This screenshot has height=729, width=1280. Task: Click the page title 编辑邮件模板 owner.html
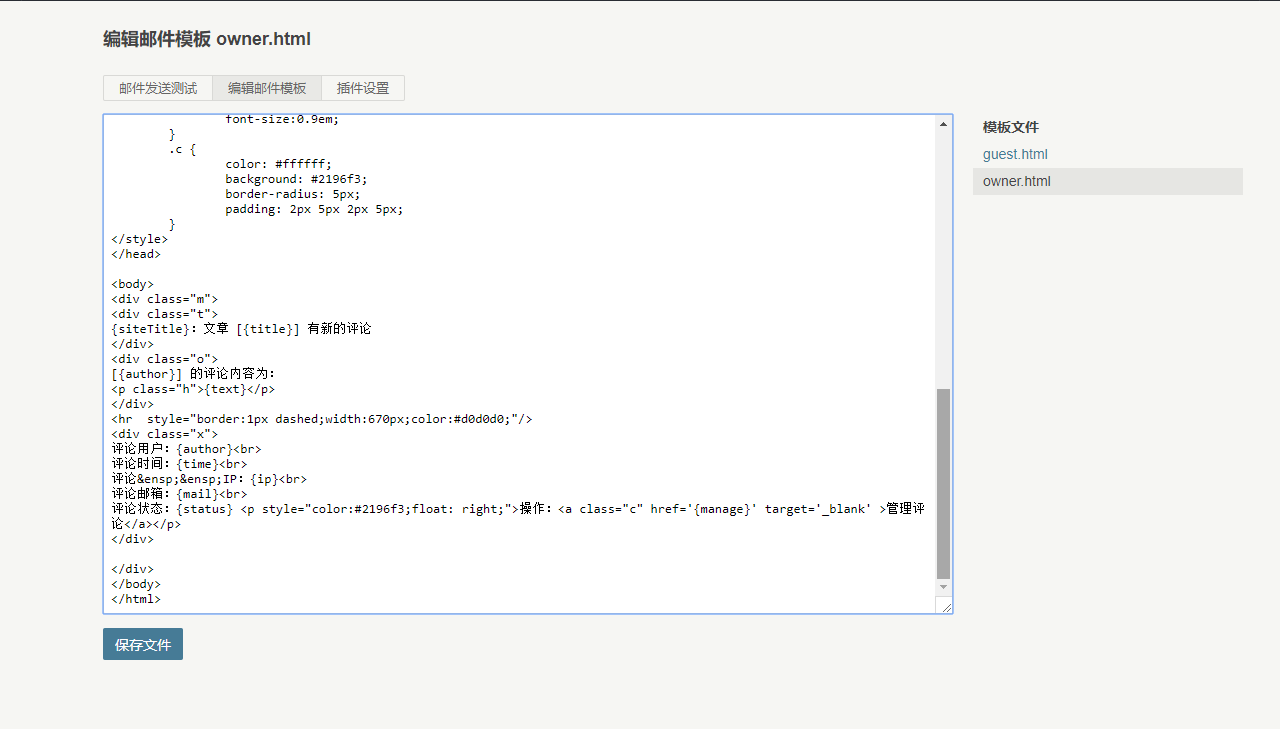[206, 39]
